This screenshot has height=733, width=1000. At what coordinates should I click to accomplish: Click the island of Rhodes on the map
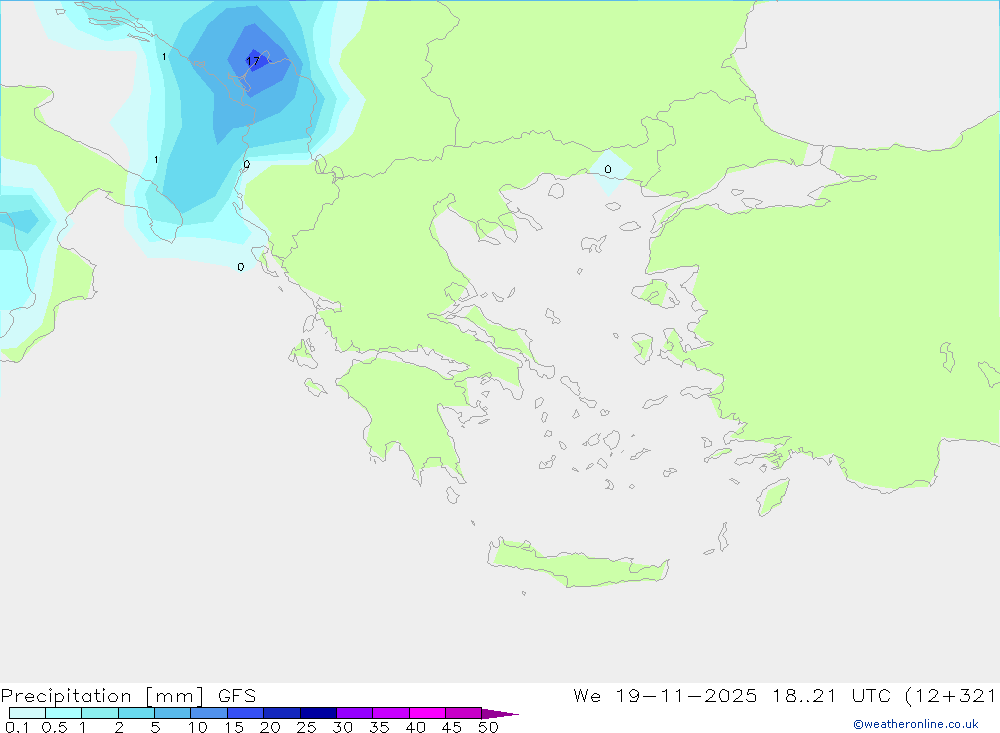click(773, 497)
